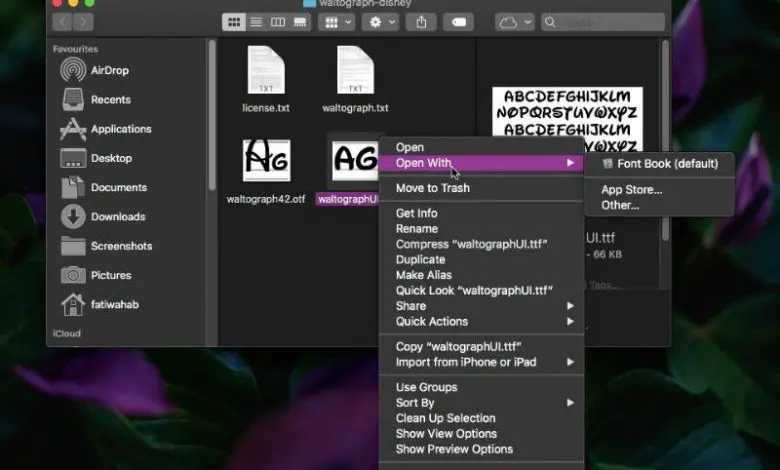Image resolution: width=780 pixels, height=470 pixels.
Task: Choose Duplicate from the context menu
Action: pyautogui.click(x=481, y=260)
